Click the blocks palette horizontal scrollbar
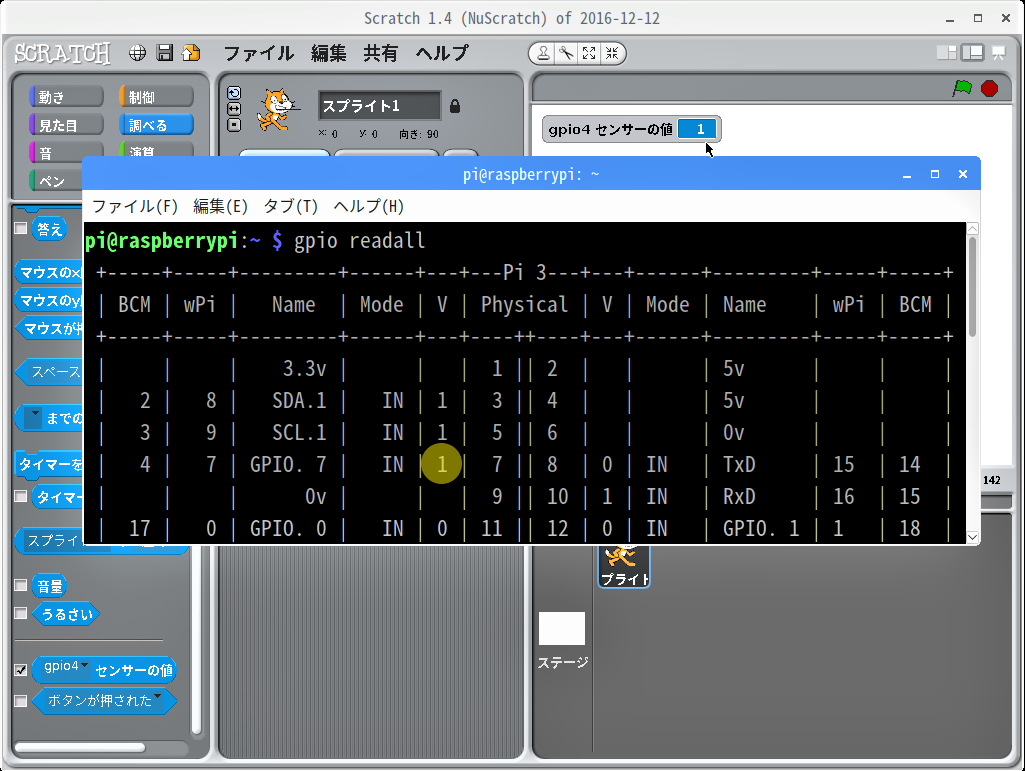The width and height of the screenshot is (1025, 771). pyautogui.click(x=80, y=747)
